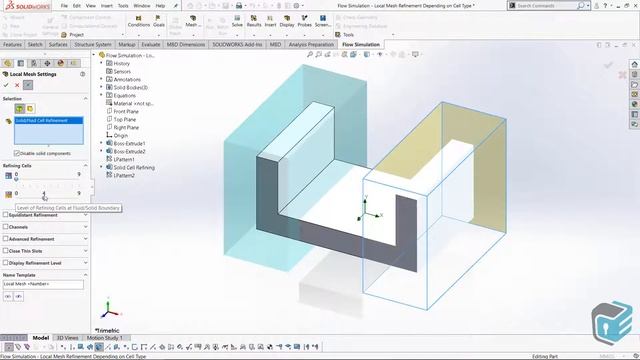
Task: Enable Close Thin Slots checkbox
Action: point(5,251)
